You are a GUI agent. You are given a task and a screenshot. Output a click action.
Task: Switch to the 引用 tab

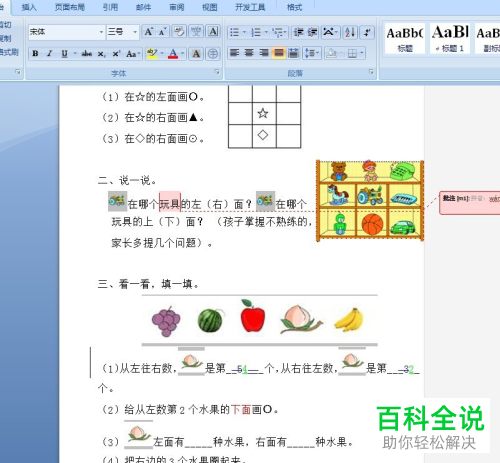pyautogui.click(x=110, y=7)
